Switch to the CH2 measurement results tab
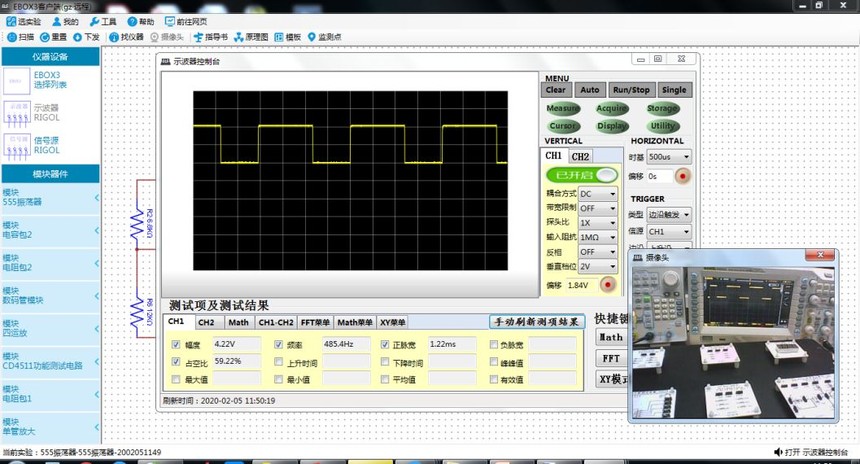This screenshot has height=464, width=860. (206, 322)
